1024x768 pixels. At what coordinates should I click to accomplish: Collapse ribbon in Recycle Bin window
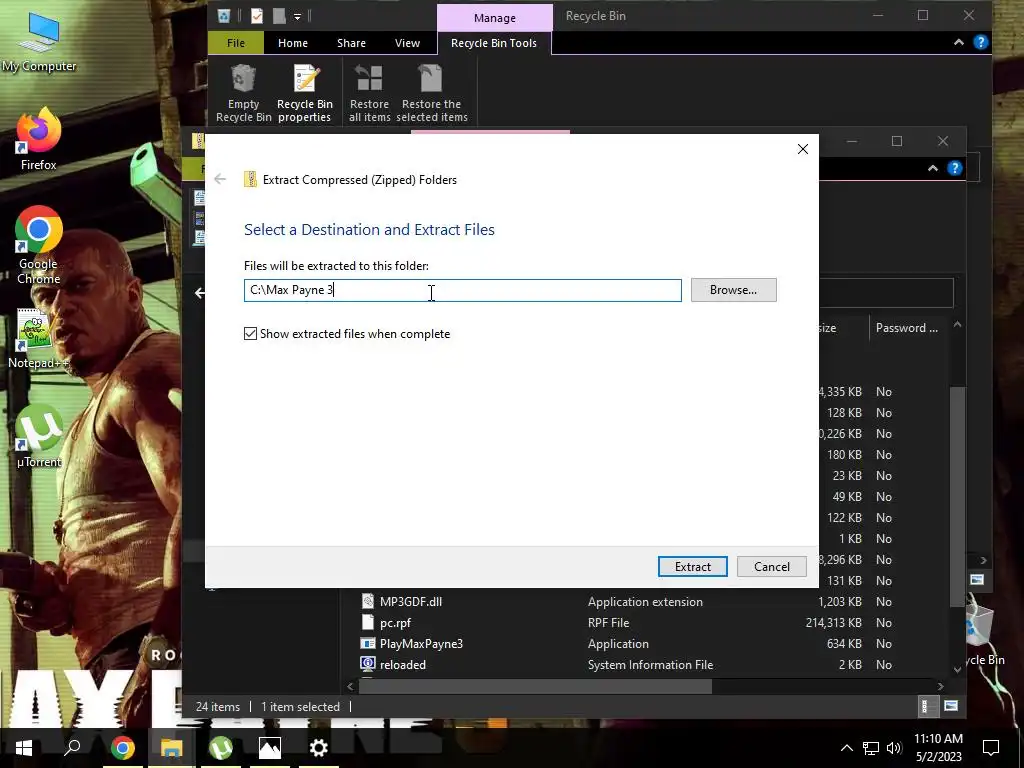pyautogui.click(x=959, y=42)
